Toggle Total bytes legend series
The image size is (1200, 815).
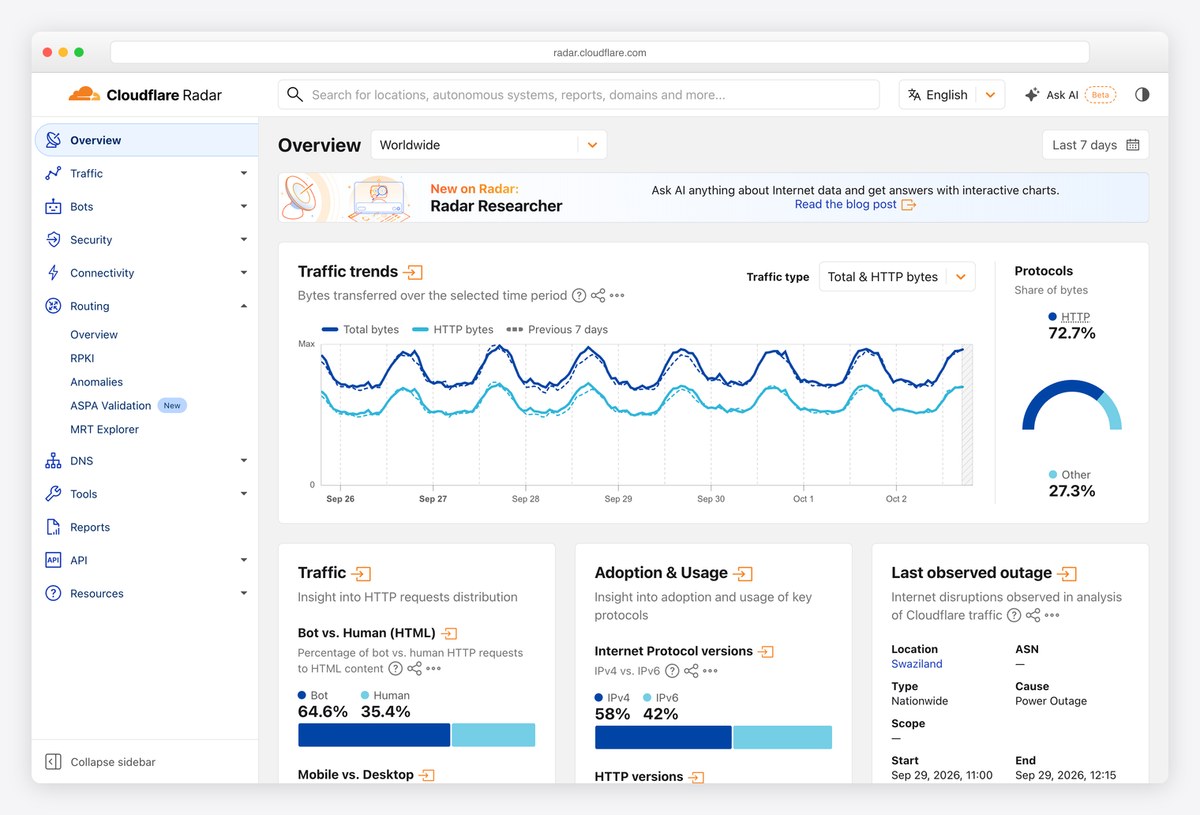pyautogui.click(x=360, y=329)
